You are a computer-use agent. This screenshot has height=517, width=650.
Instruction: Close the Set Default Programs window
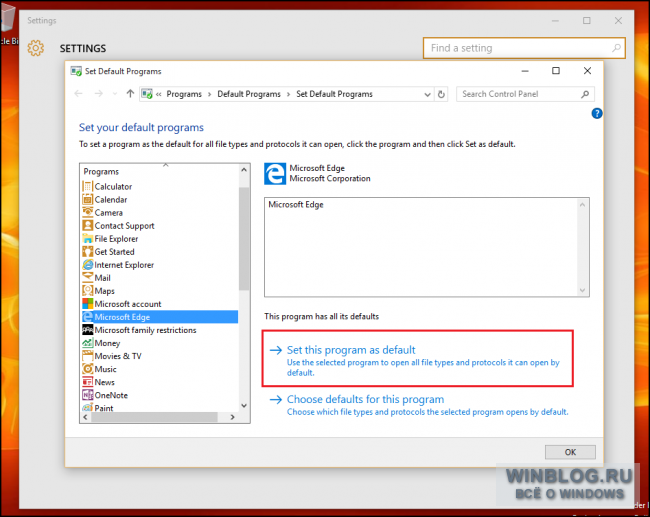[587, 71]
